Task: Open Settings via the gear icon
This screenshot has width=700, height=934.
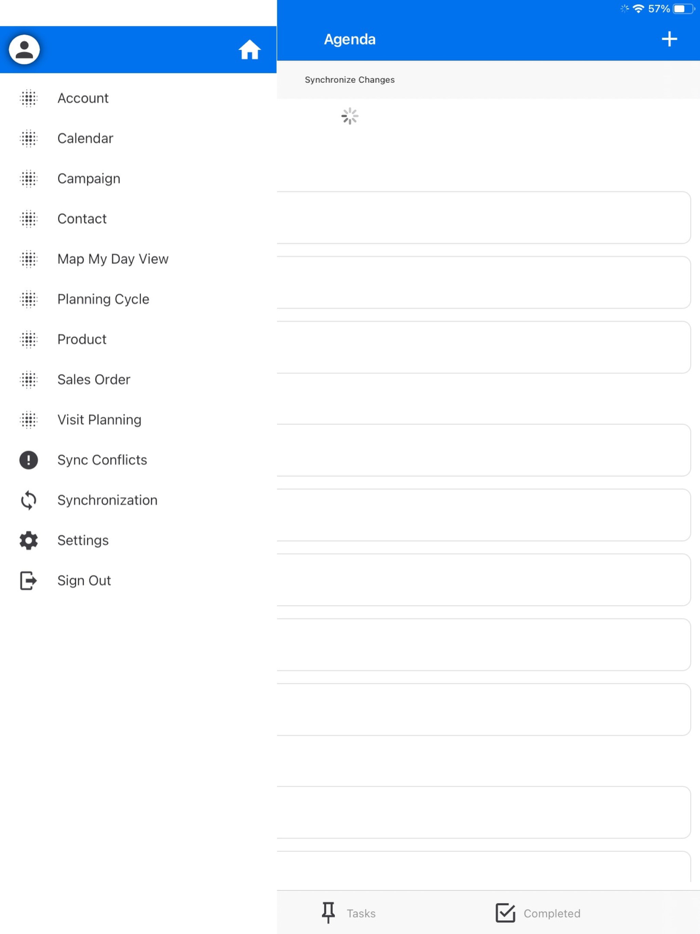Action: [x=27, y=540]
